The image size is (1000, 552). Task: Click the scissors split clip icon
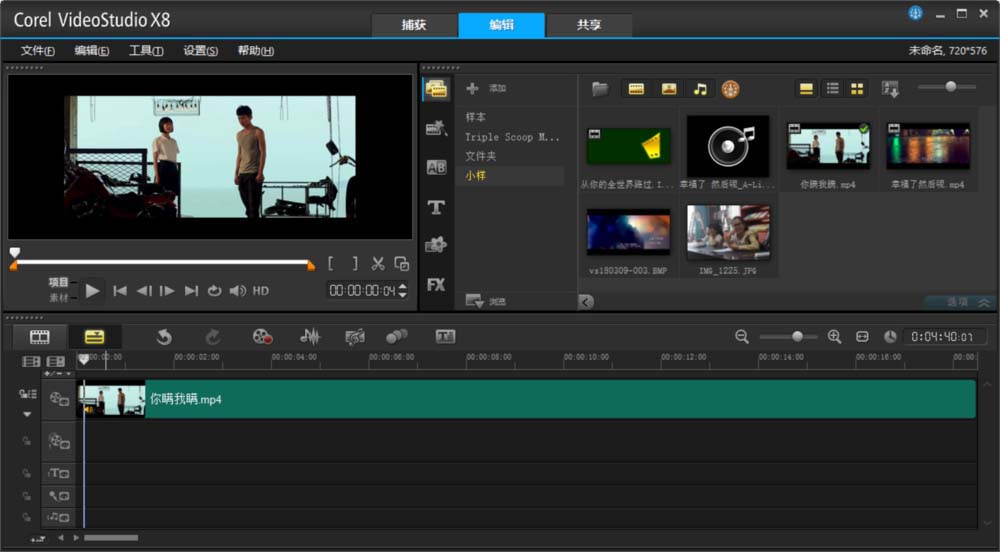pos(378,263)
